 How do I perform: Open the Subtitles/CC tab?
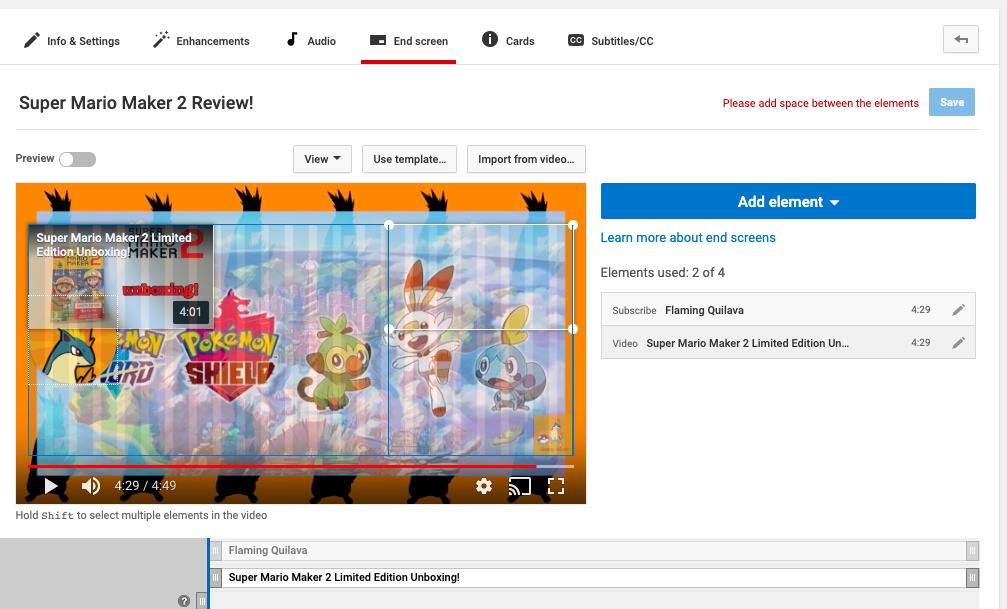(610, 40)
